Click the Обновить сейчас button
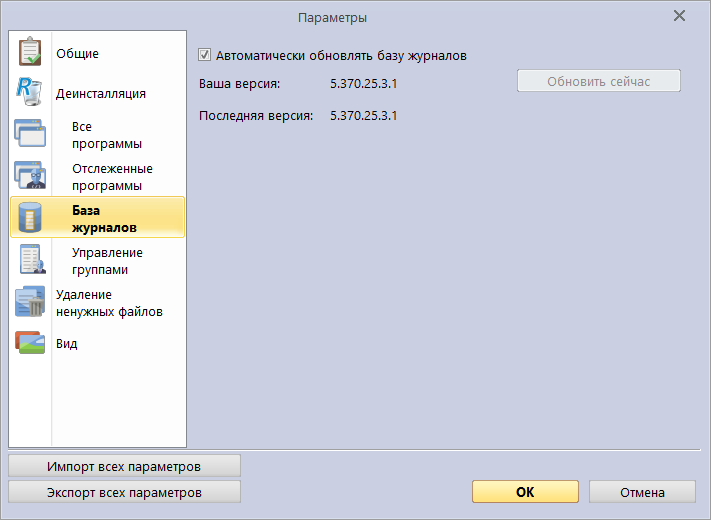 coord(598,81)
